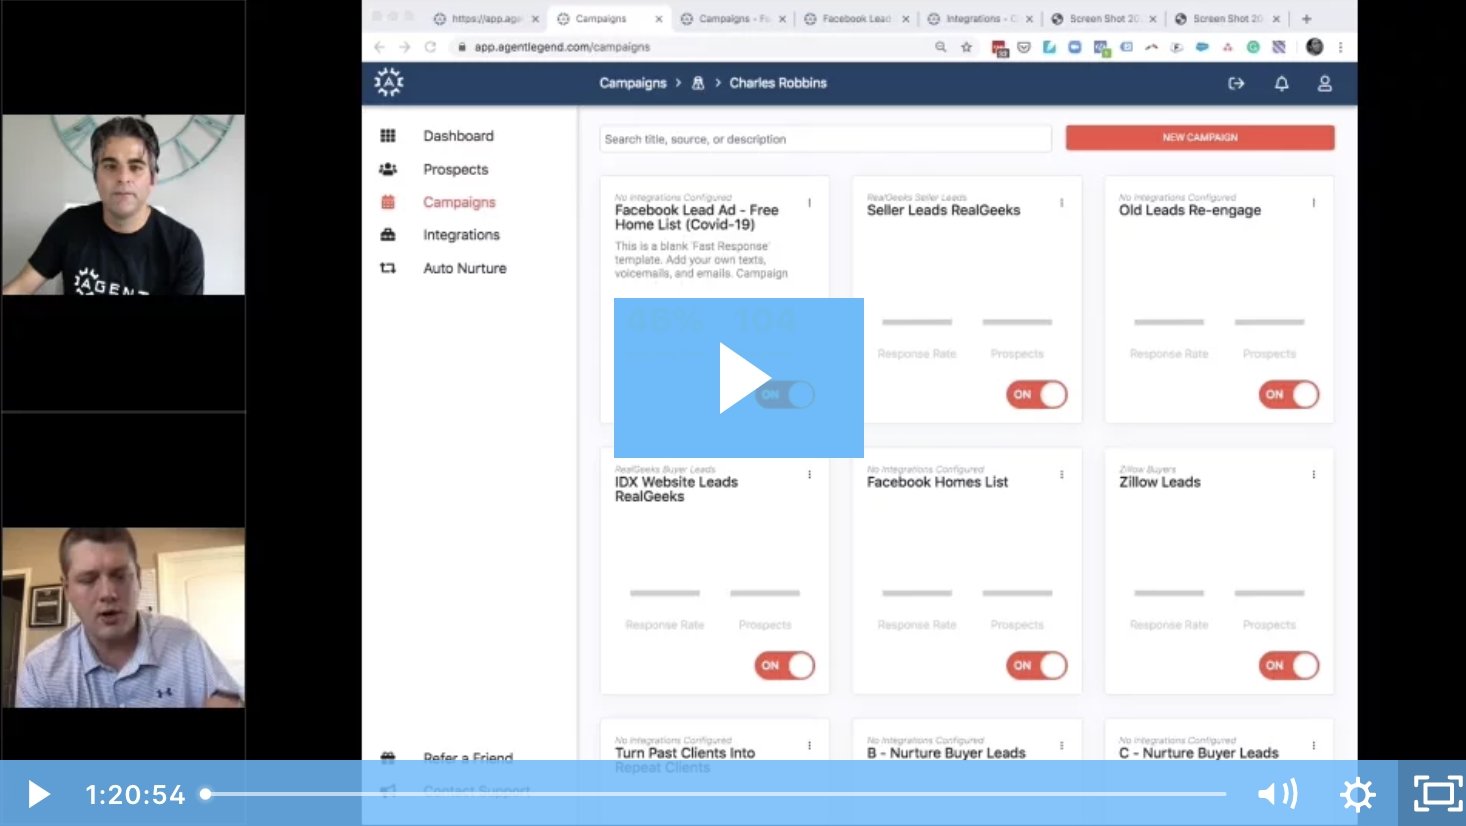Toggle IDX Website Leads campaign off
1466x826 pixels.
(x=785, y=665)
